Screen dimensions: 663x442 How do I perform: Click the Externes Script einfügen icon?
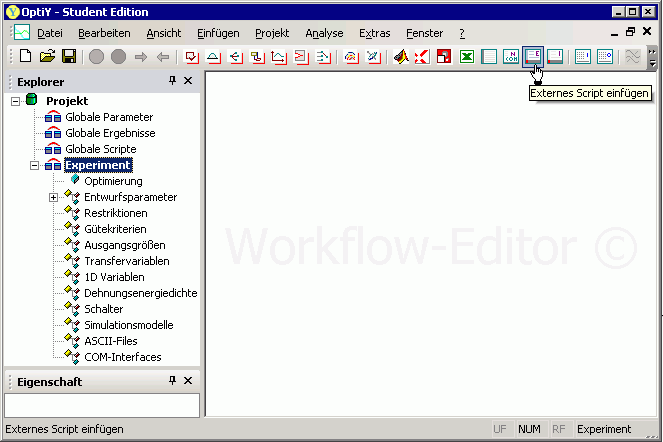pyautogui.click(x=534, y=57)
